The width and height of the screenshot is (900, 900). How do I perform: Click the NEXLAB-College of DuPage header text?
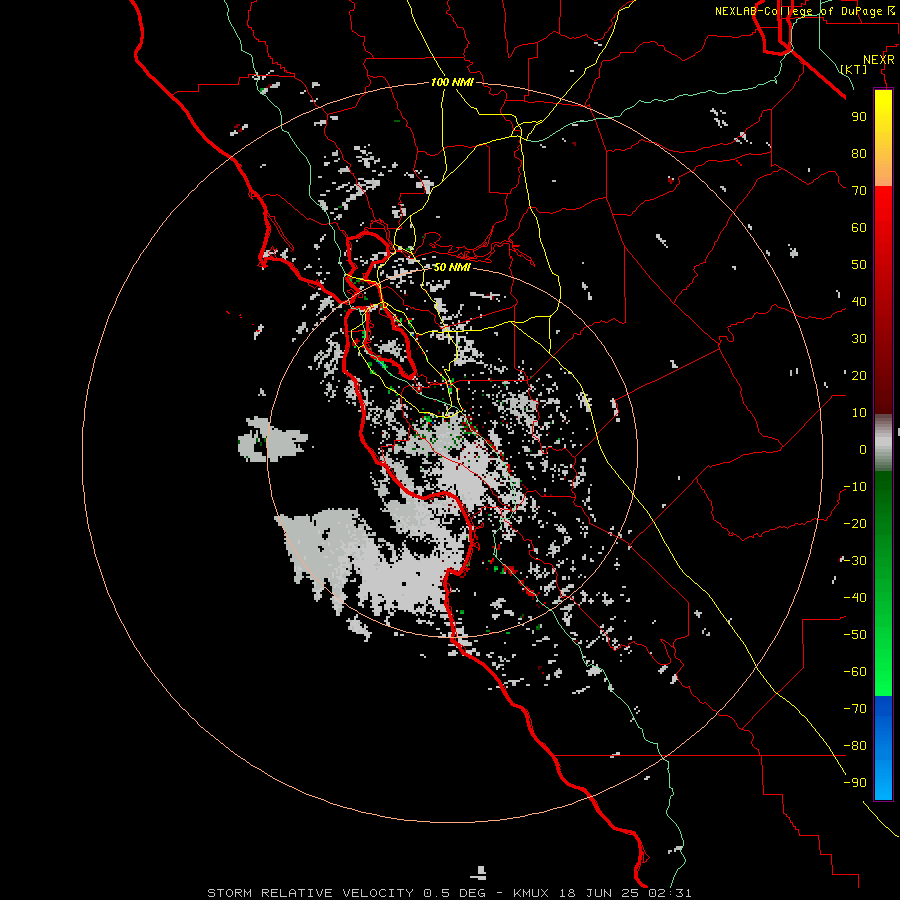click(x=801, y=11)
